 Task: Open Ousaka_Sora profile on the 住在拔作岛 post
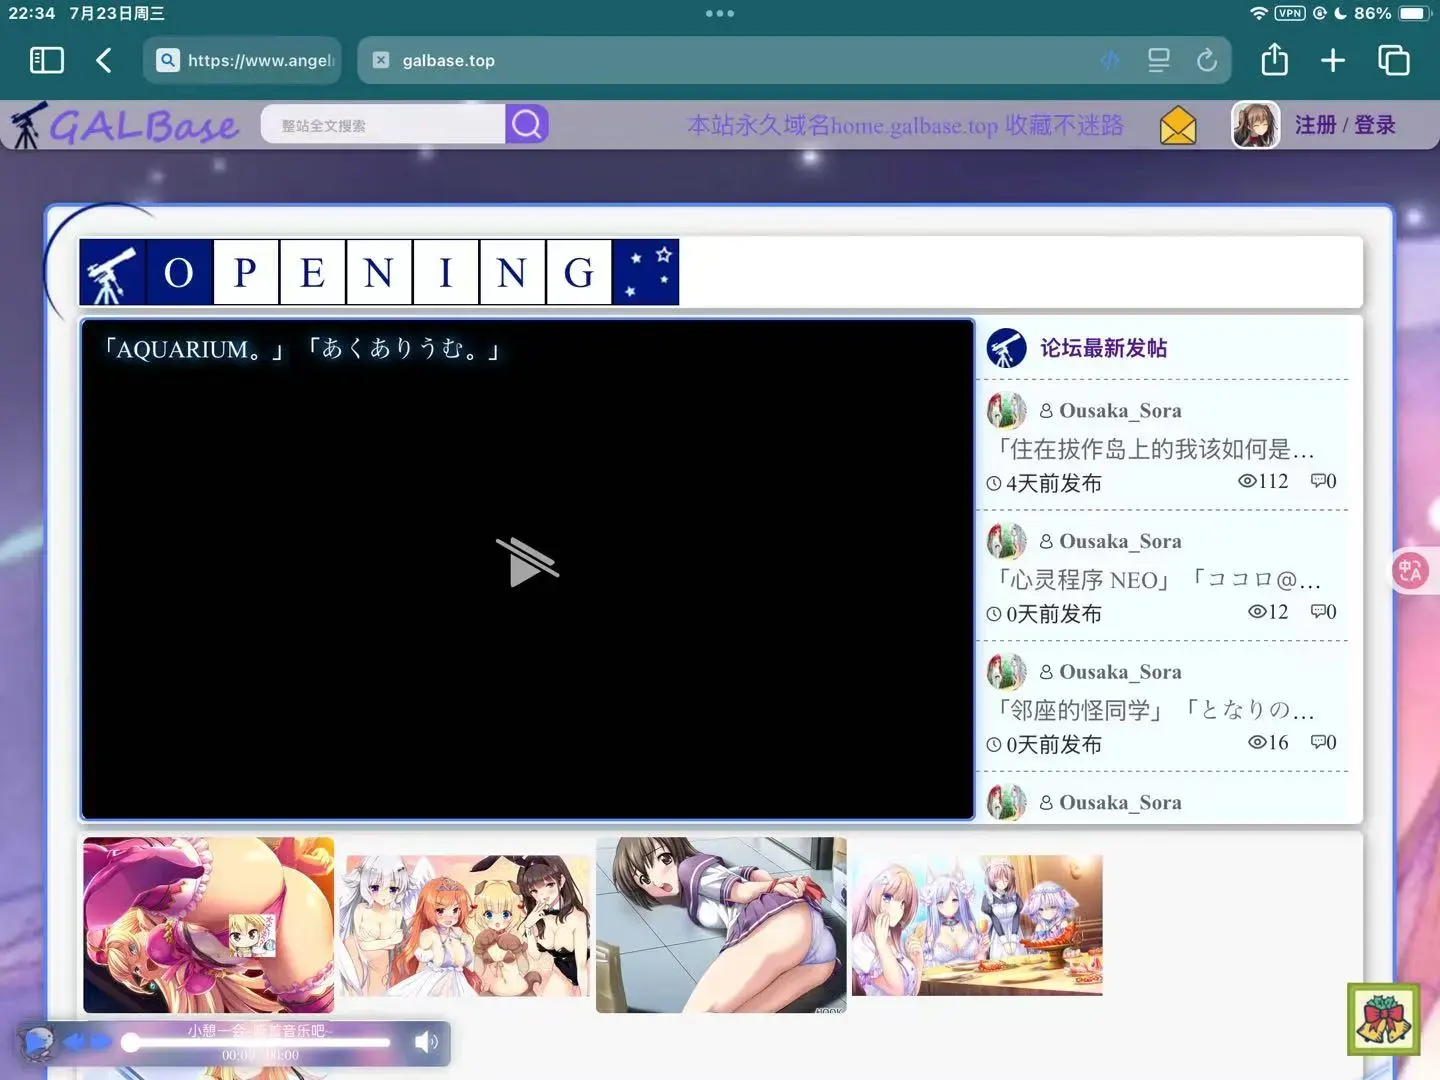pyautogui.click(x=1120, y=411)
